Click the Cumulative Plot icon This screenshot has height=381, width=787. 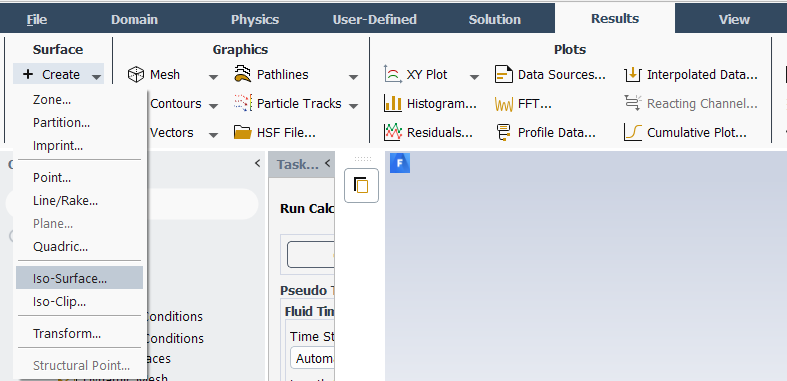coord(633,133)
